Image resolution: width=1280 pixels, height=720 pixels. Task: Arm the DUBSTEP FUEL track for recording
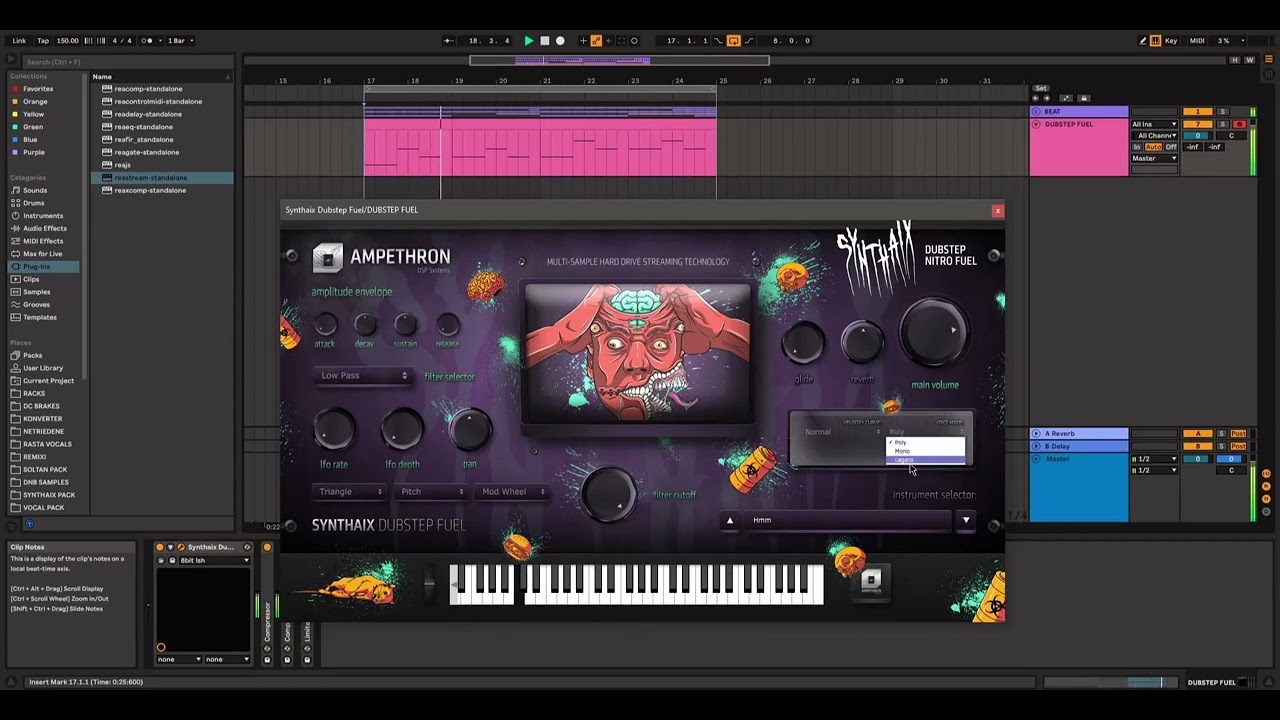pyautogui.click(x=1239, y=124)
